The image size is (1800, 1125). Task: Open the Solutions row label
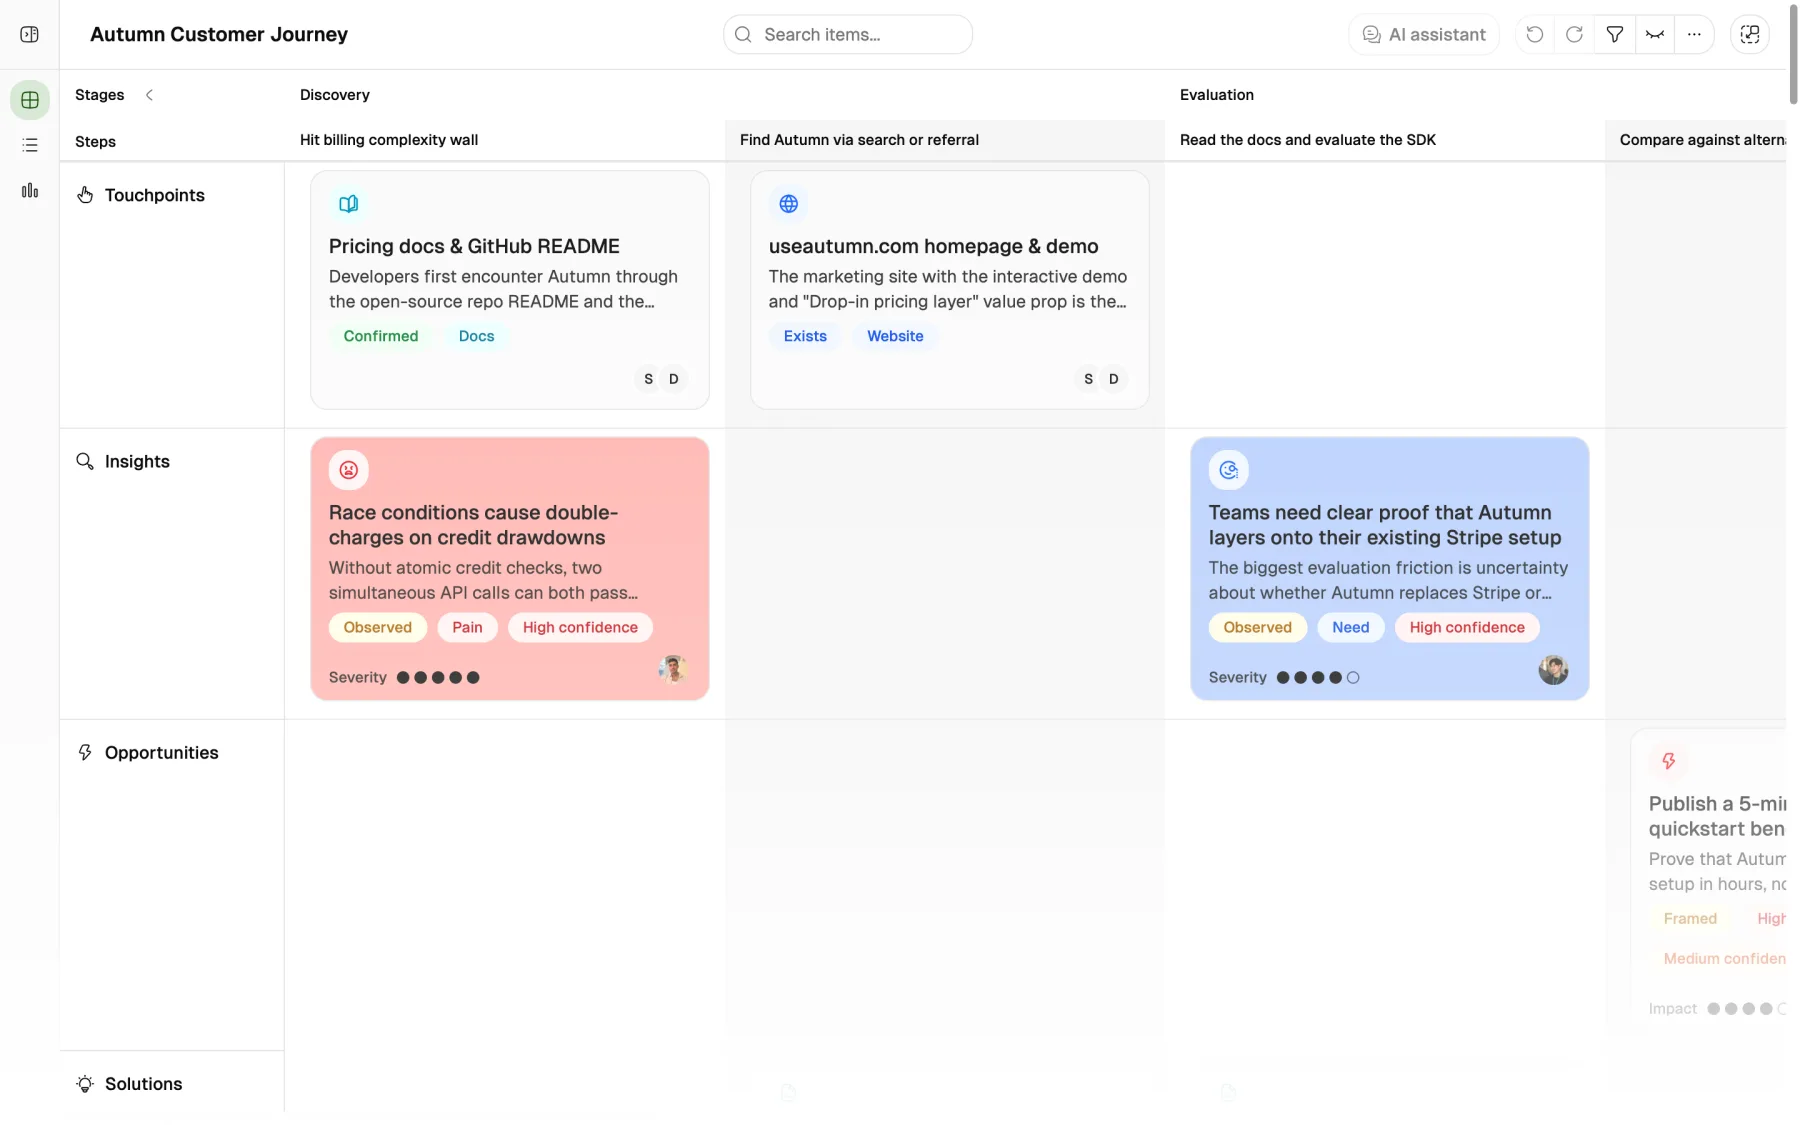pos(143,1084)
